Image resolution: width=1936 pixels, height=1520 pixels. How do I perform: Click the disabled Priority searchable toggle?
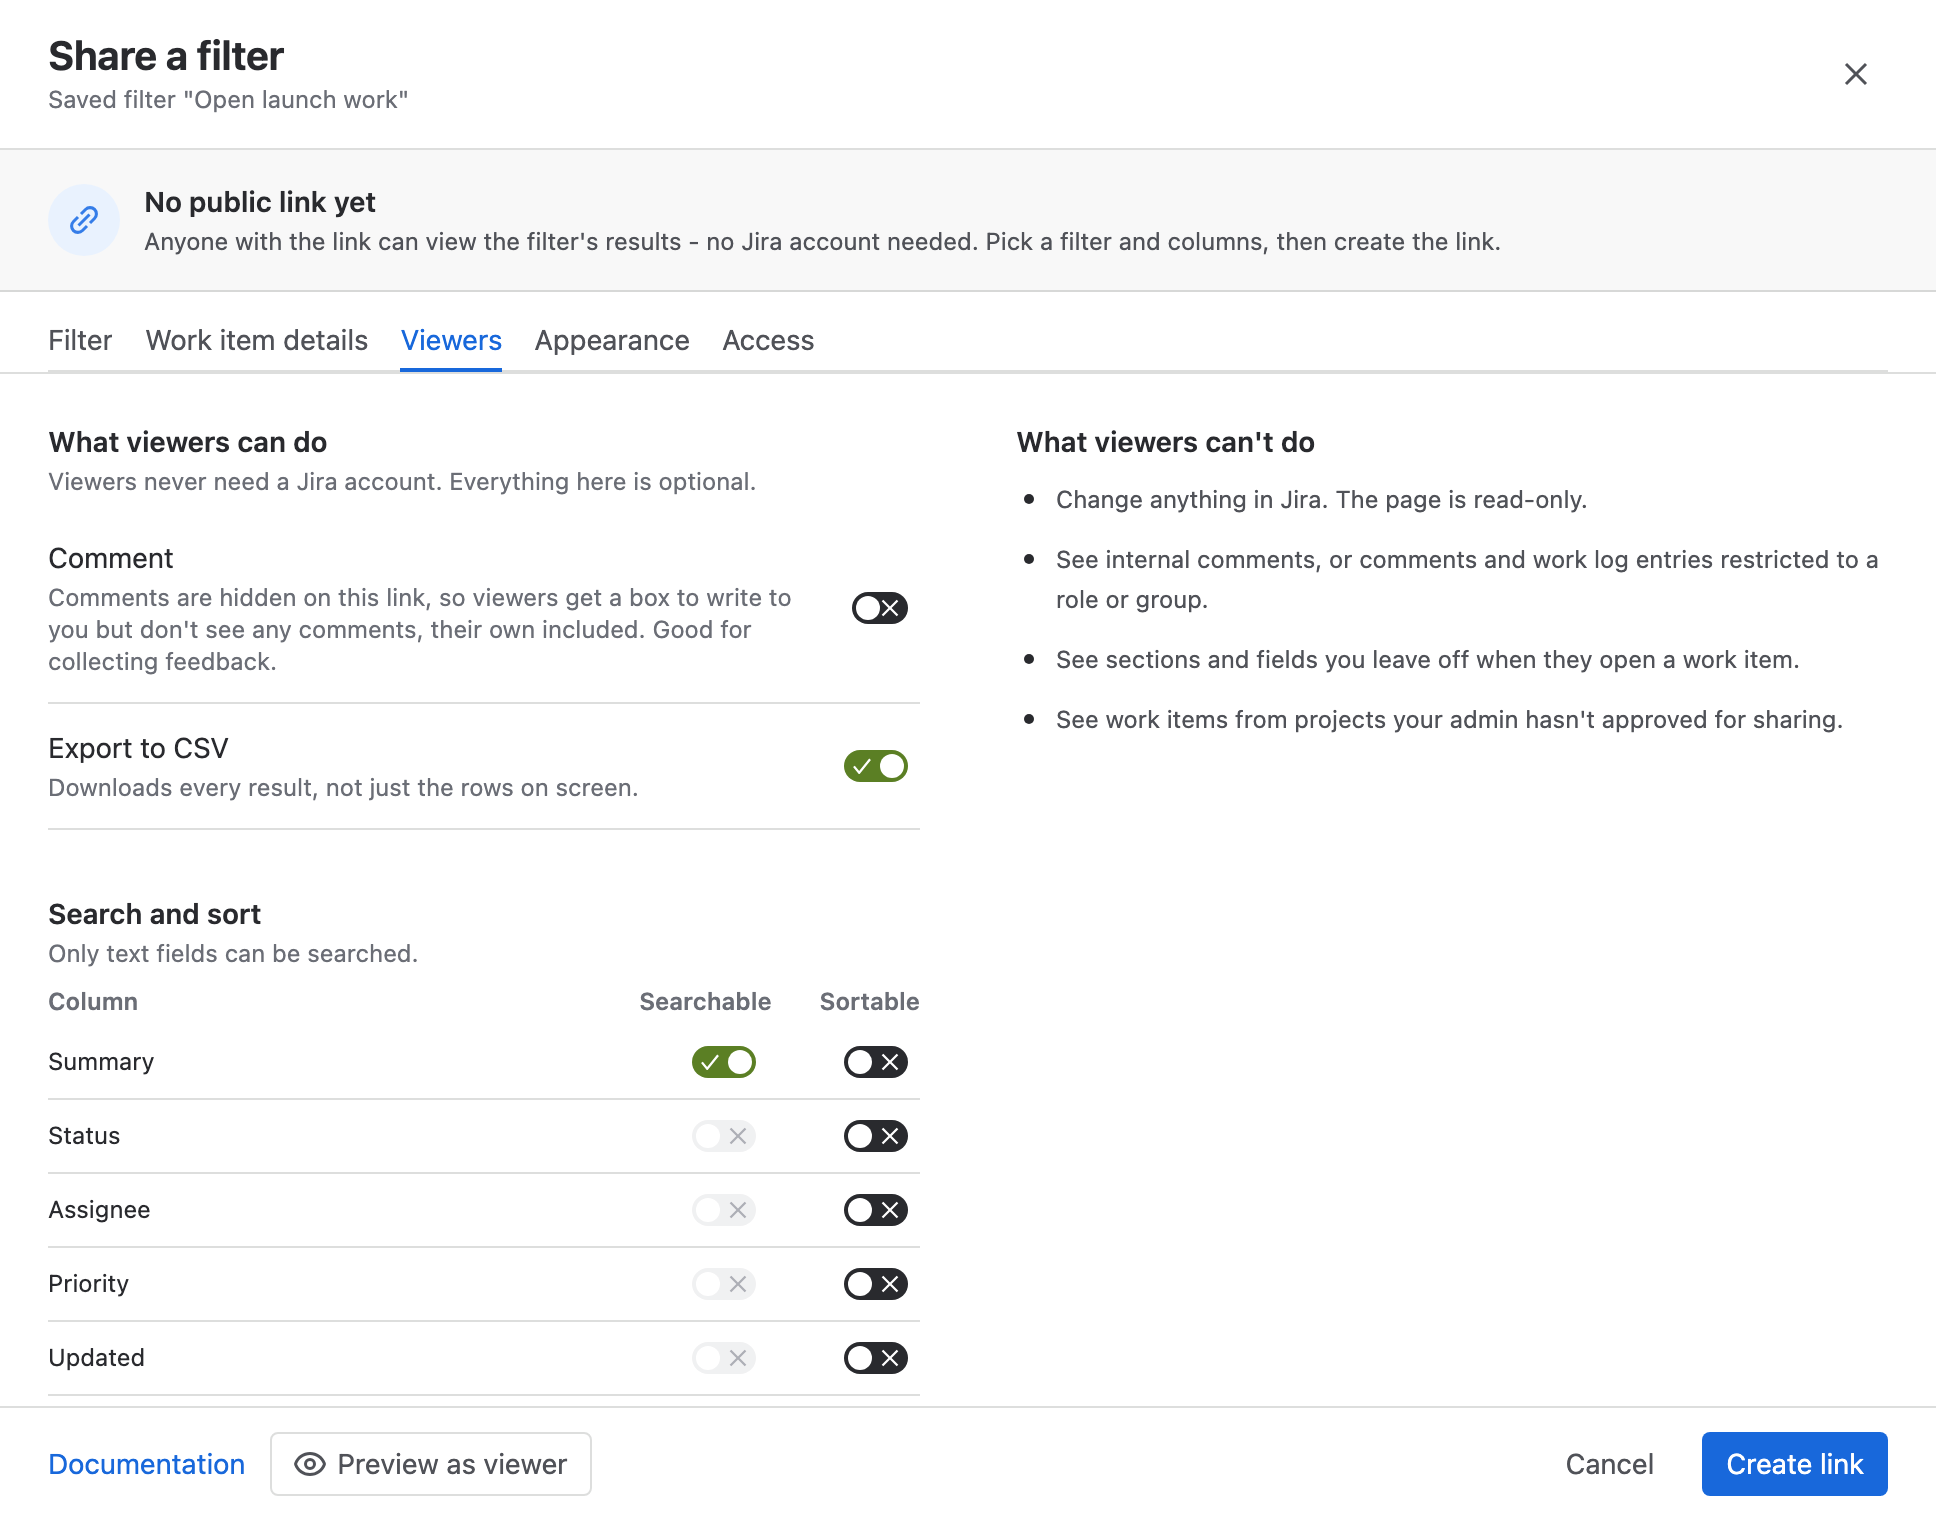click(724, 1284)
